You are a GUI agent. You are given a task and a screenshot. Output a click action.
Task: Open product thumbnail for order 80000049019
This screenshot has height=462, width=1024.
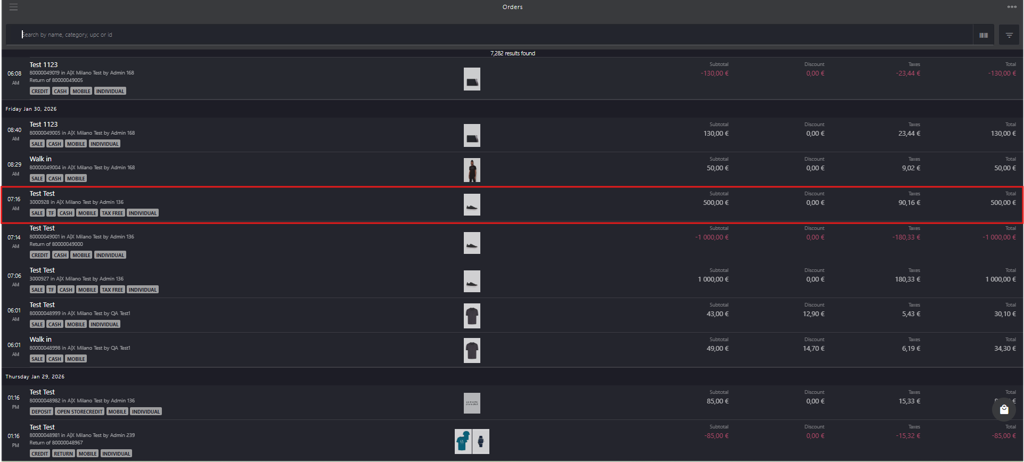[472, 79]
